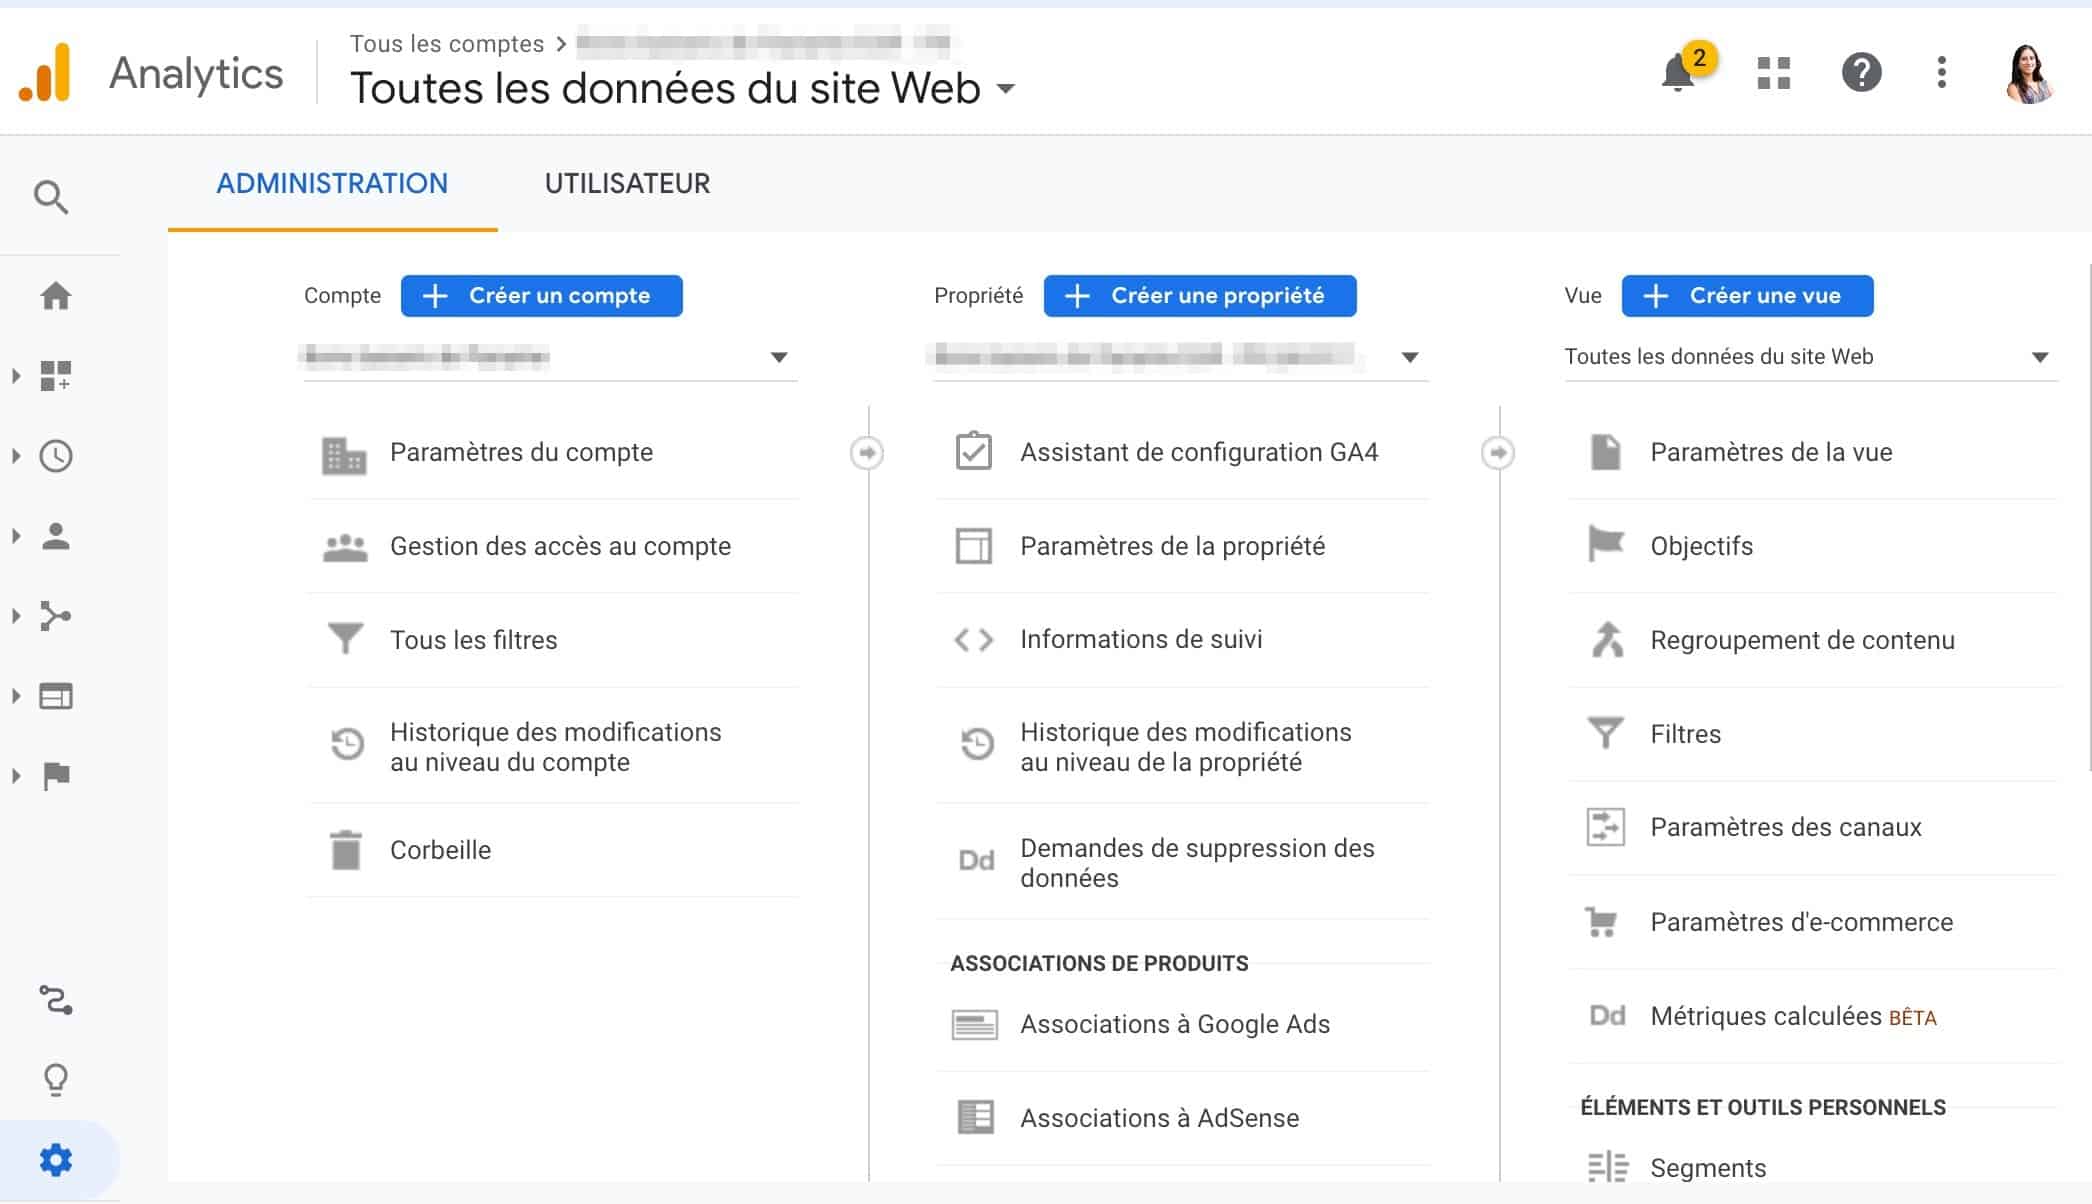Expand the Customization section arrow in sidebar
Screen dimensions: 2092x1204
16,376
